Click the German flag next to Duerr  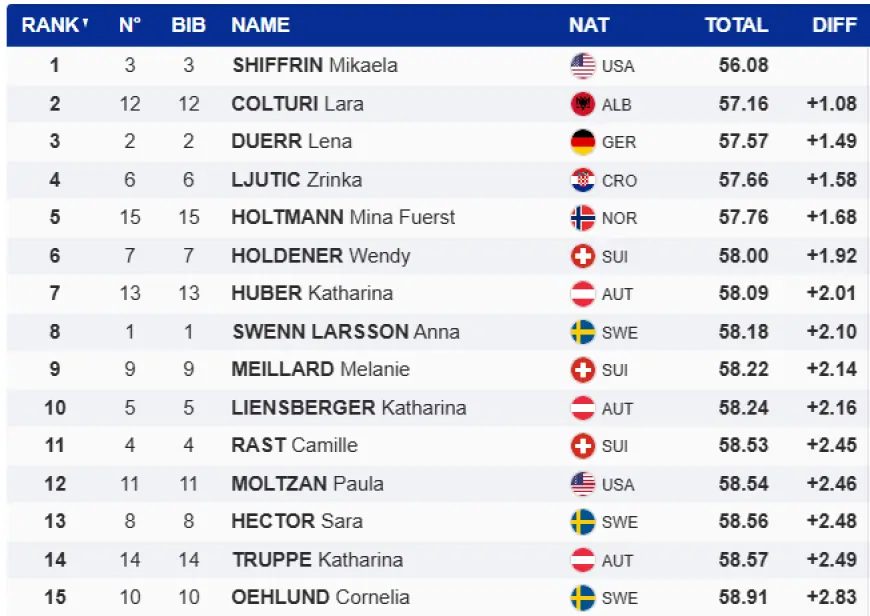pos(582,142)
